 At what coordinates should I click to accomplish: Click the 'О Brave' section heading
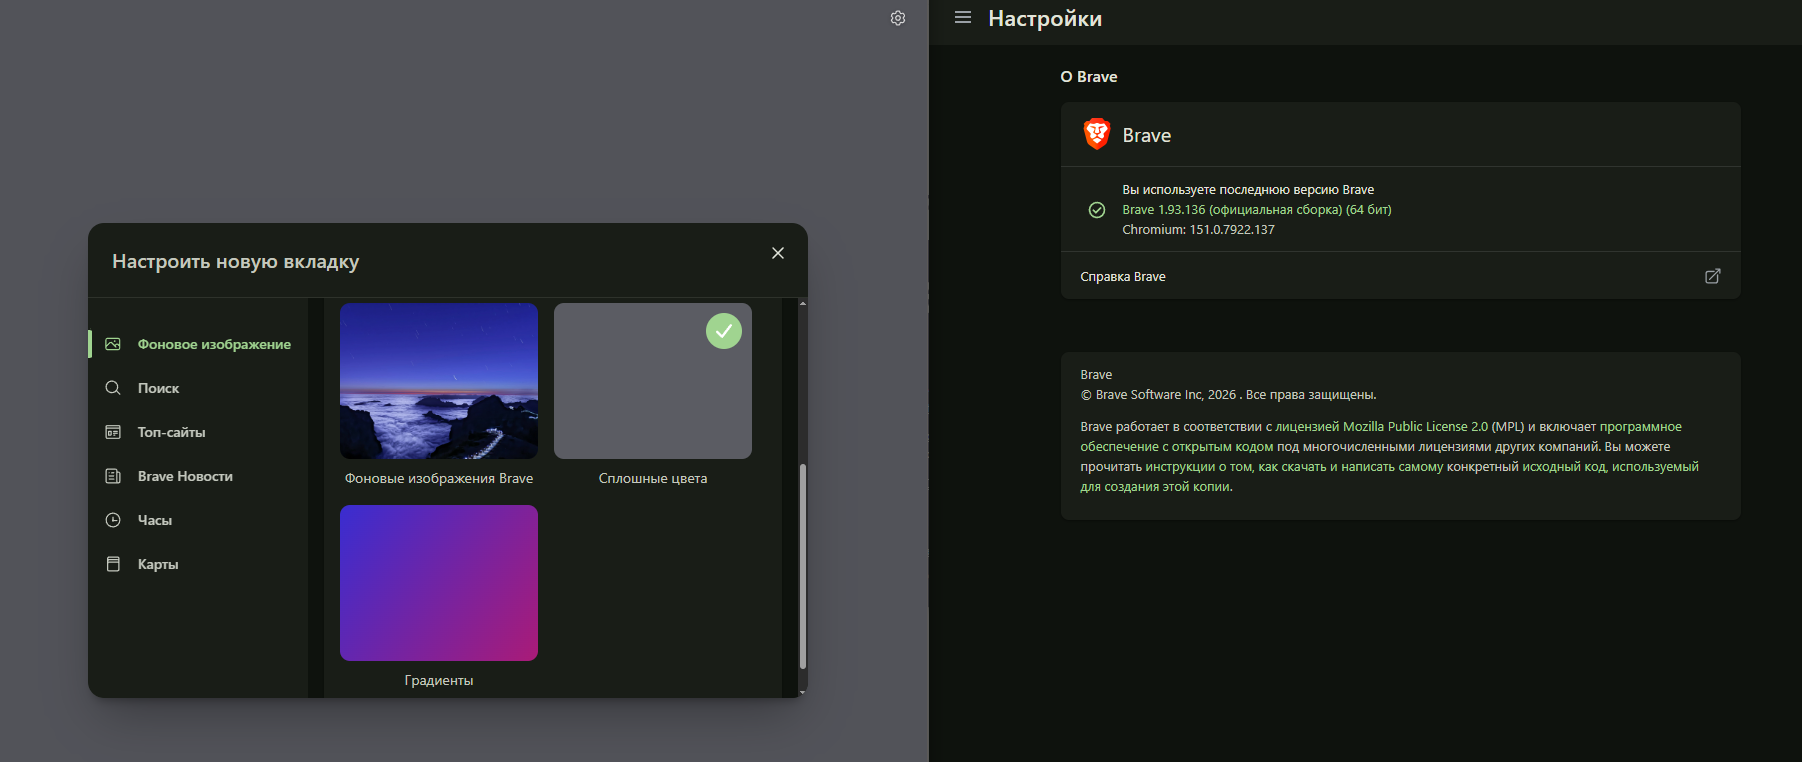pyautogui.click(x=1089, y=77)
